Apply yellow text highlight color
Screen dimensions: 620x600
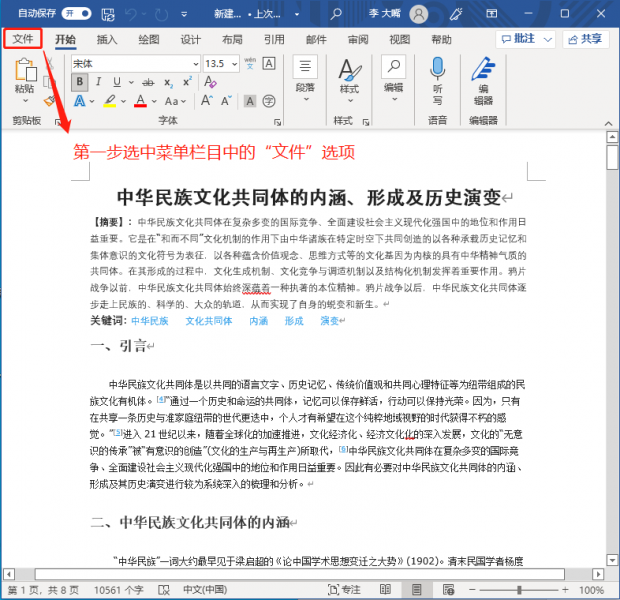[110, 101]
